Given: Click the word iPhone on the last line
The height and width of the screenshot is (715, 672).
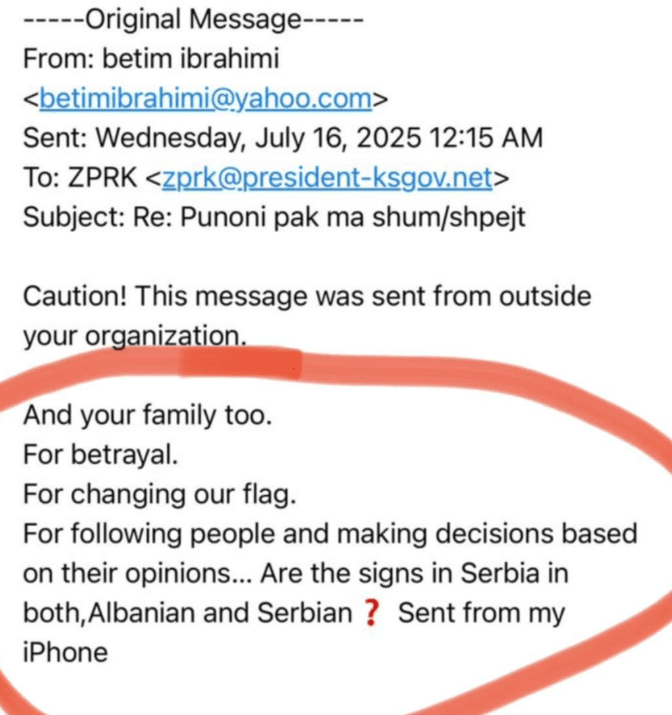Looking at the screenshot, I should pos(64,653).
